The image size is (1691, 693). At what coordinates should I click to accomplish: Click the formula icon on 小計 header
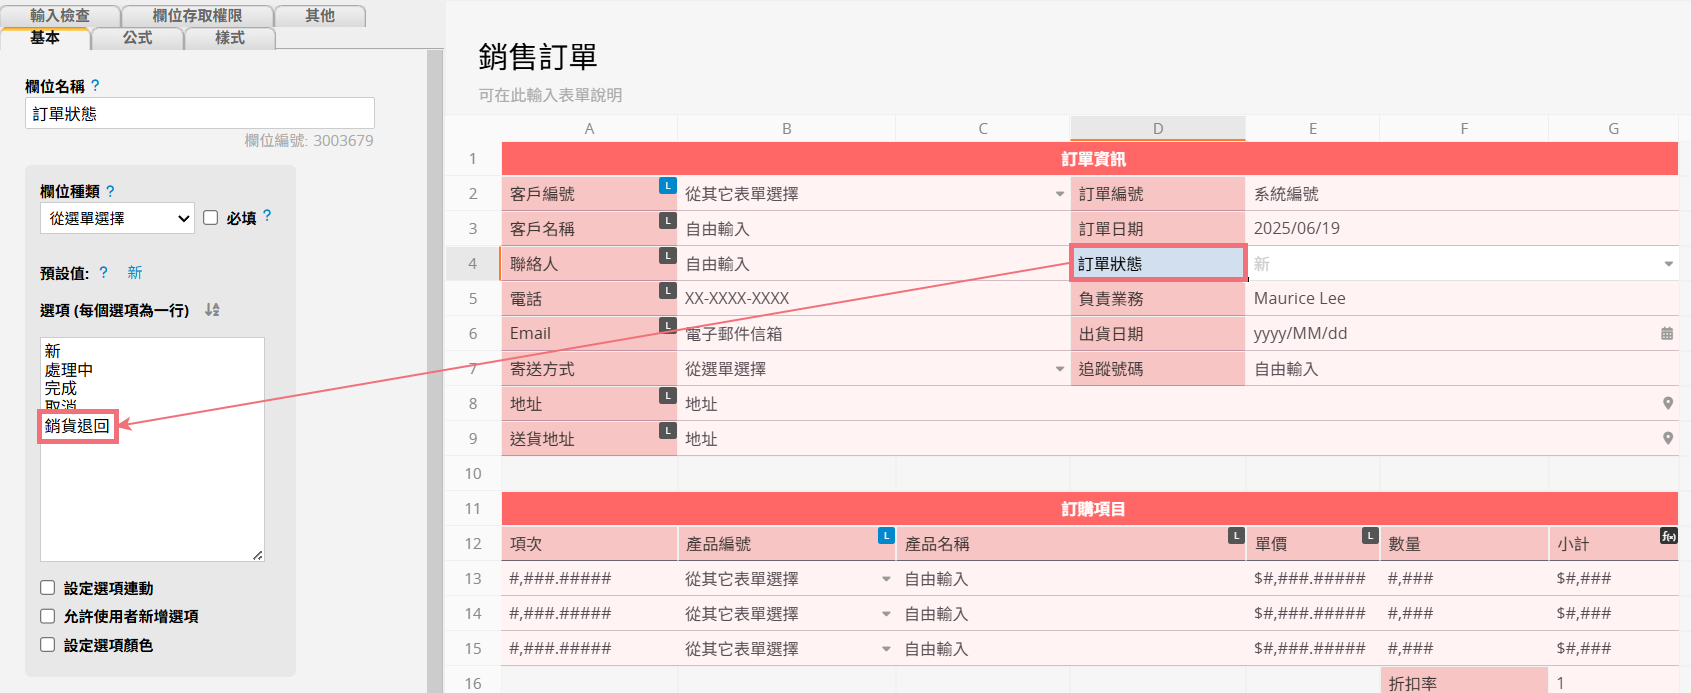click(1668, 536)
